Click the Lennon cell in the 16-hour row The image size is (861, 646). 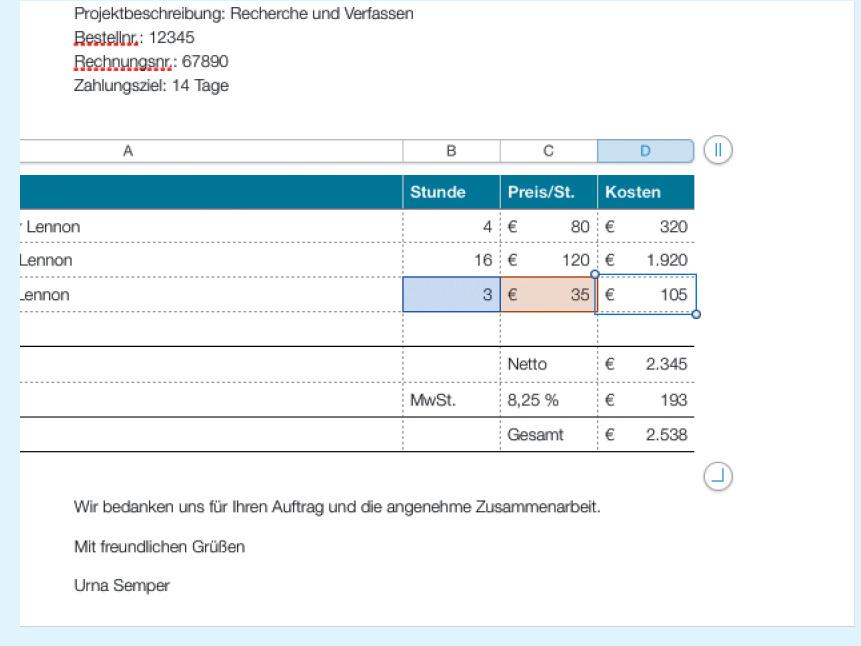coord(211,260)
